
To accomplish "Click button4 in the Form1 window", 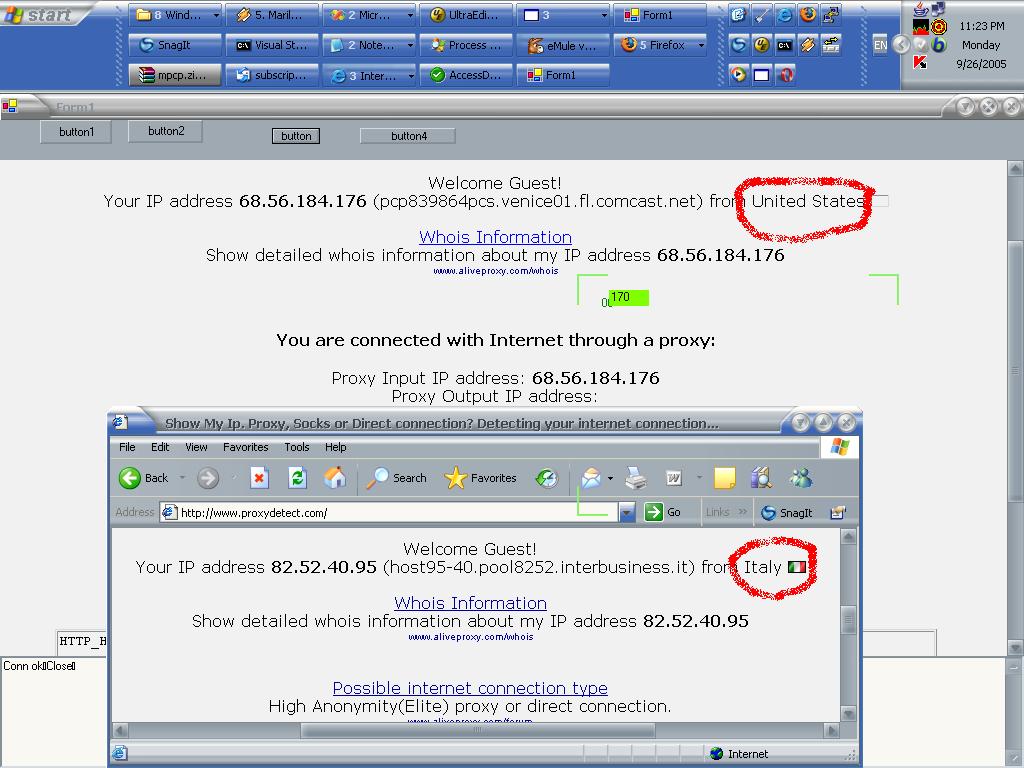I will point(408,136).
